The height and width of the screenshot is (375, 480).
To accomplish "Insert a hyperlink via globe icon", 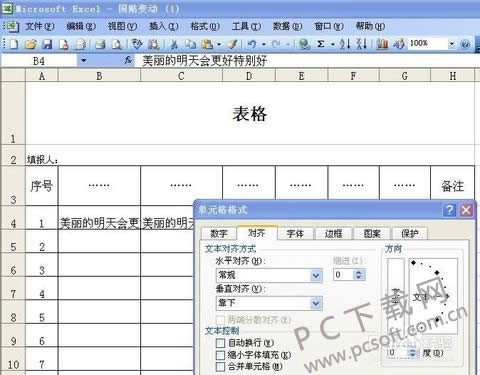I will coord(304,44).
